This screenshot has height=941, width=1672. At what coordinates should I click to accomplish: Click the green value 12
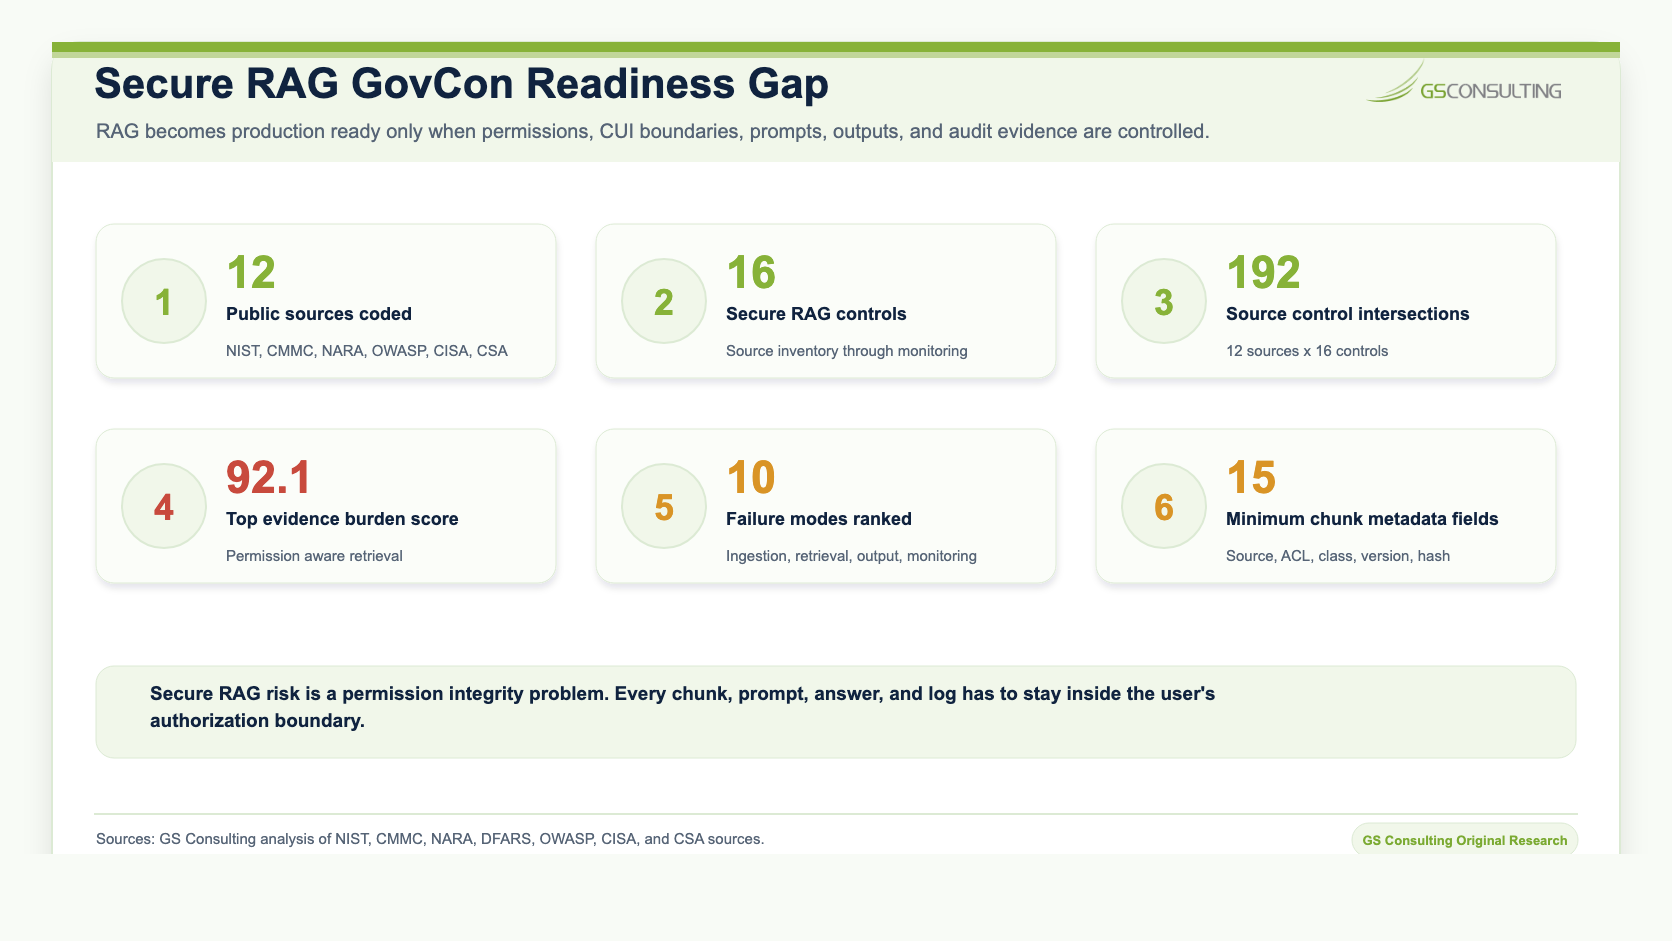(x=251, y=272)
